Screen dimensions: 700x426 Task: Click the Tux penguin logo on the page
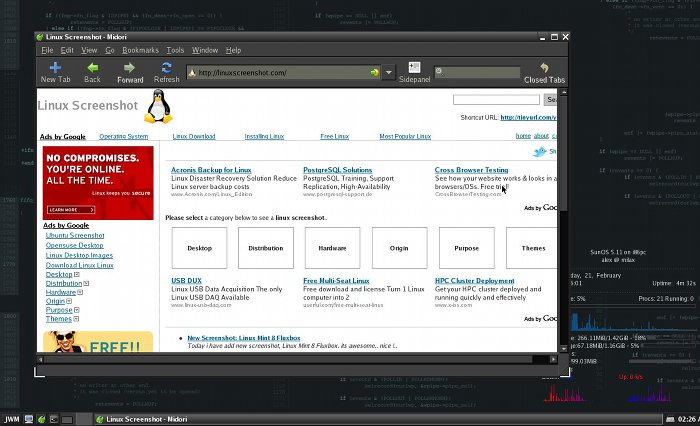pyautogui.click(x=158, y=106)
